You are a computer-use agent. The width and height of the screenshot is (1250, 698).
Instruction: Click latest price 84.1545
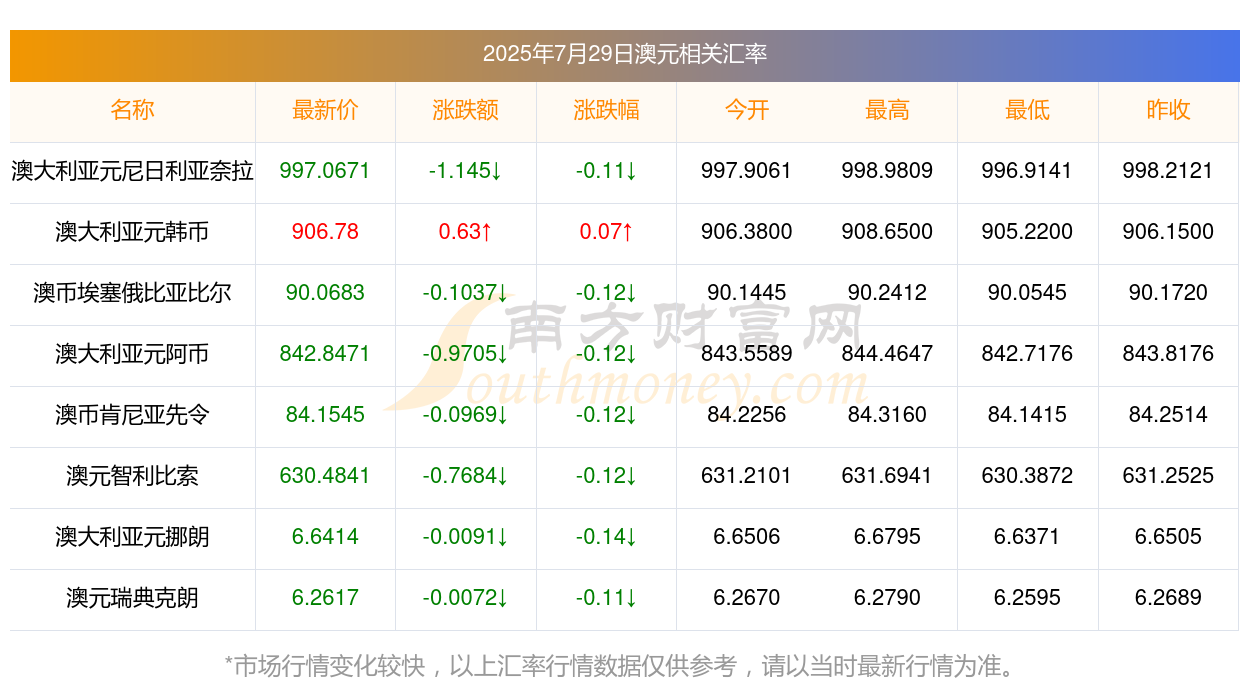(x=325, y=415)
